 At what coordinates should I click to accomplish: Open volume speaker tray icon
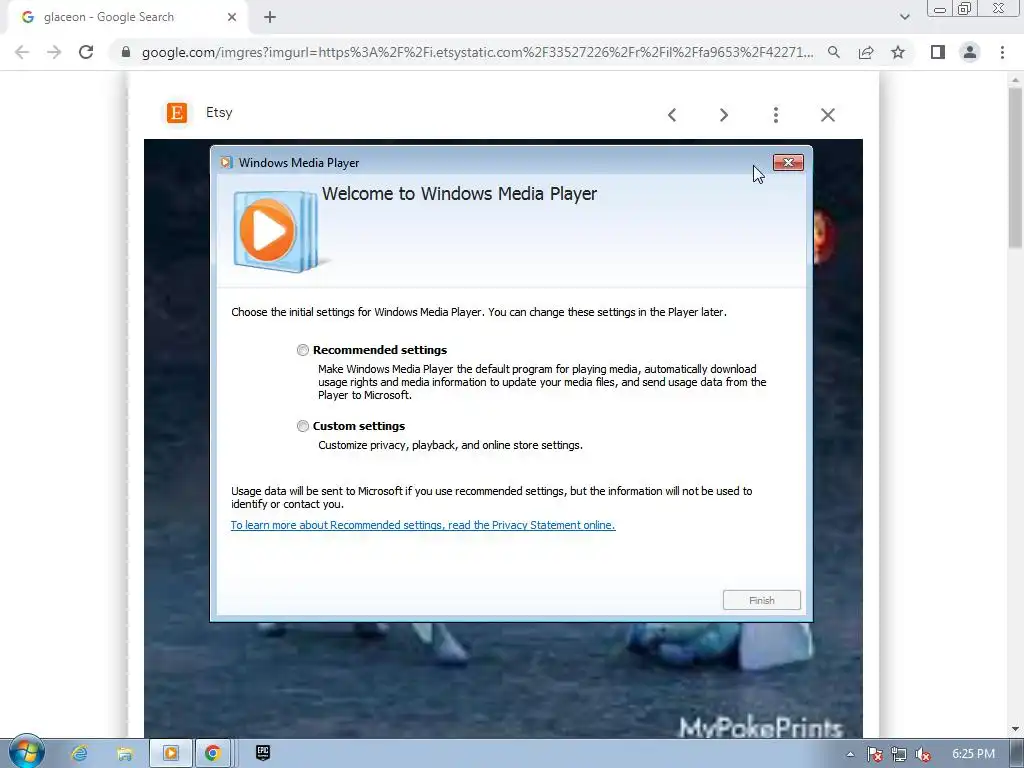tap(923, 754)
